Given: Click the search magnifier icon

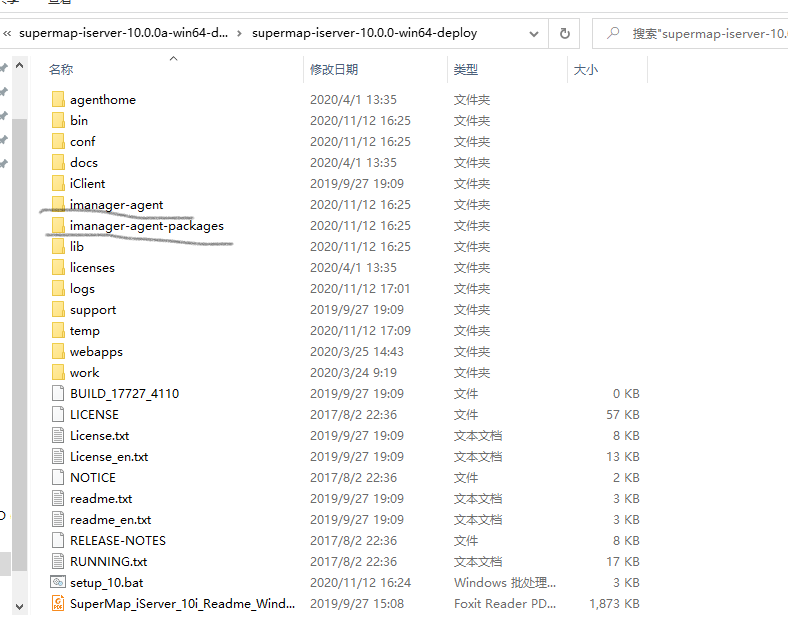Looking at the screenshot, I should point(613,33).
